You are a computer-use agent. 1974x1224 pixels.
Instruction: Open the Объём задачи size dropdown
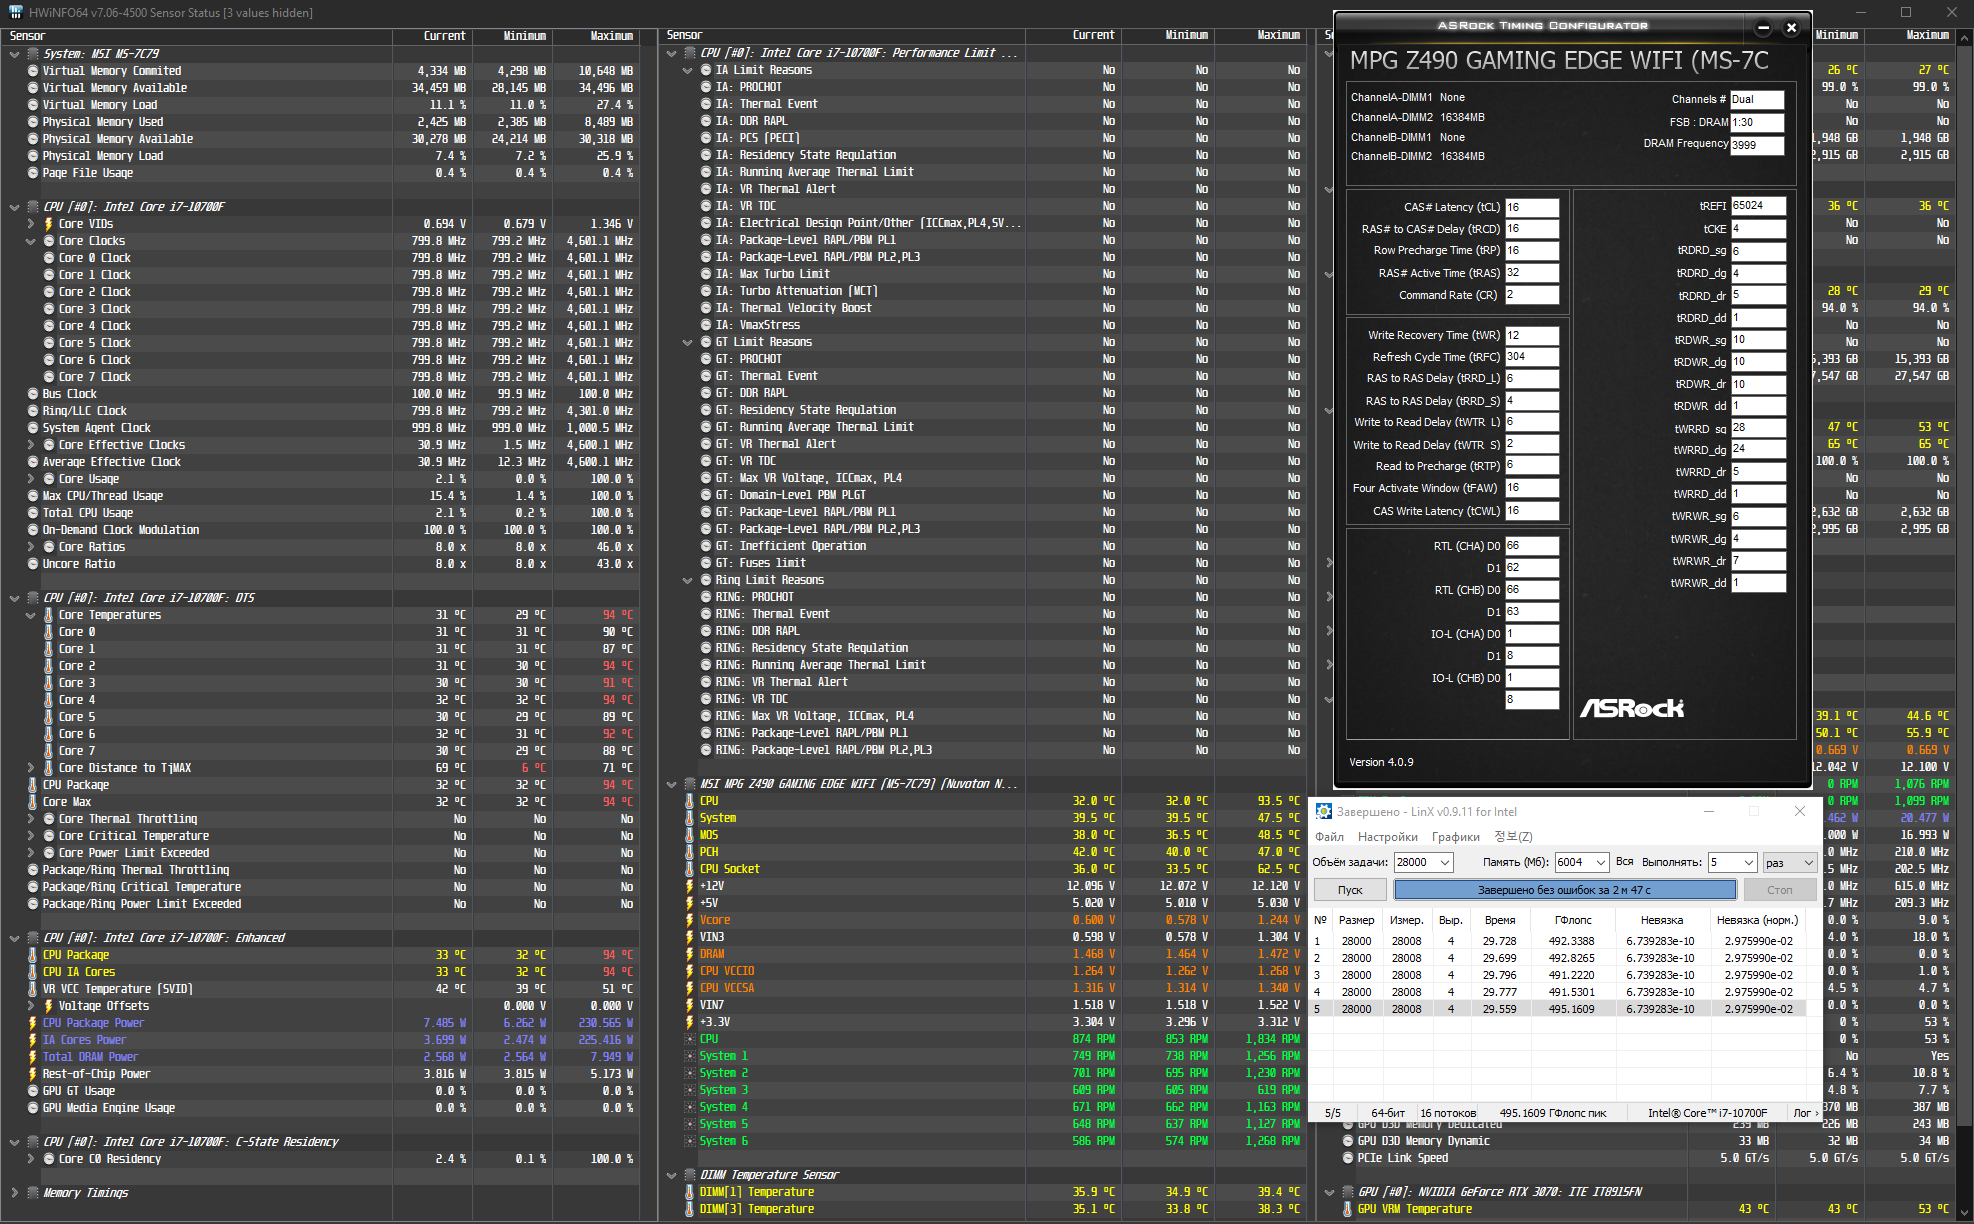(1444, 862)
